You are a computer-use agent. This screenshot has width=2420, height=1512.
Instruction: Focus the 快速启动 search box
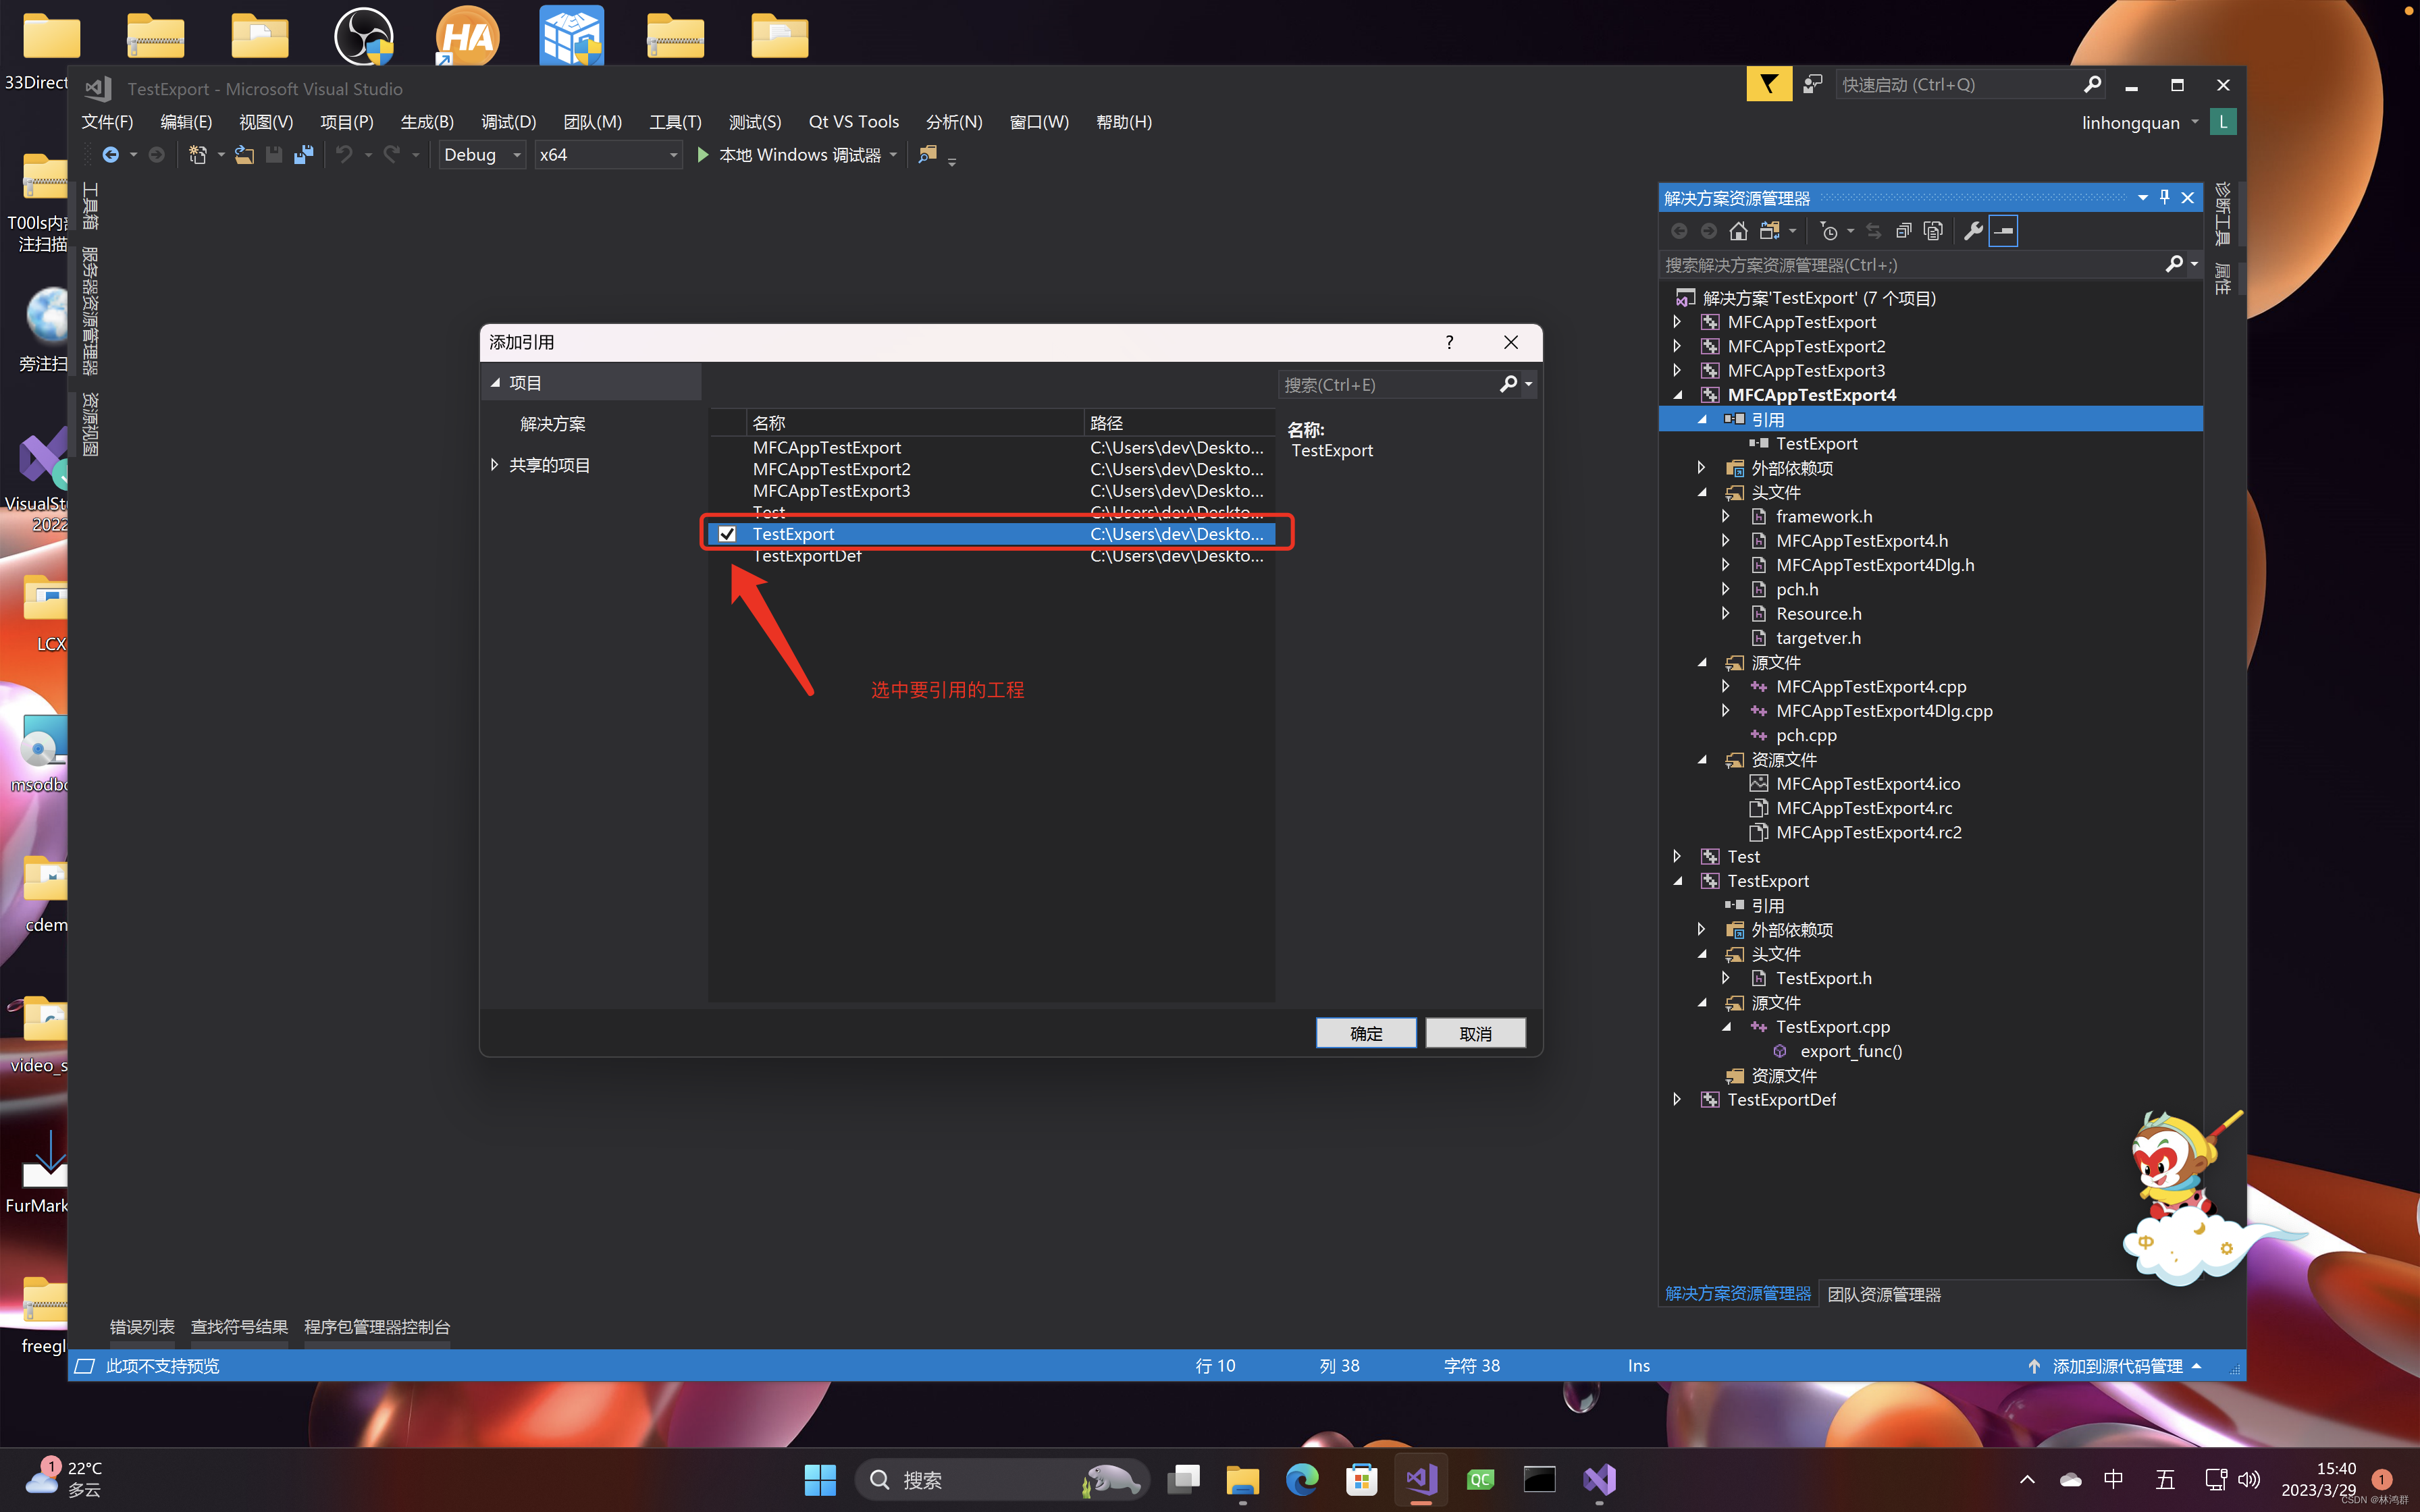(1958, 85)
